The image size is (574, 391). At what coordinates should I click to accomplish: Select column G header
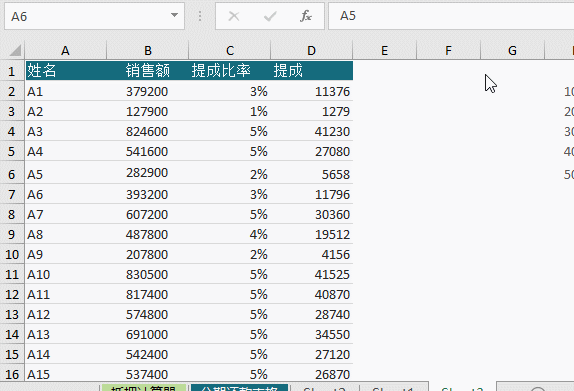[512, 51]
